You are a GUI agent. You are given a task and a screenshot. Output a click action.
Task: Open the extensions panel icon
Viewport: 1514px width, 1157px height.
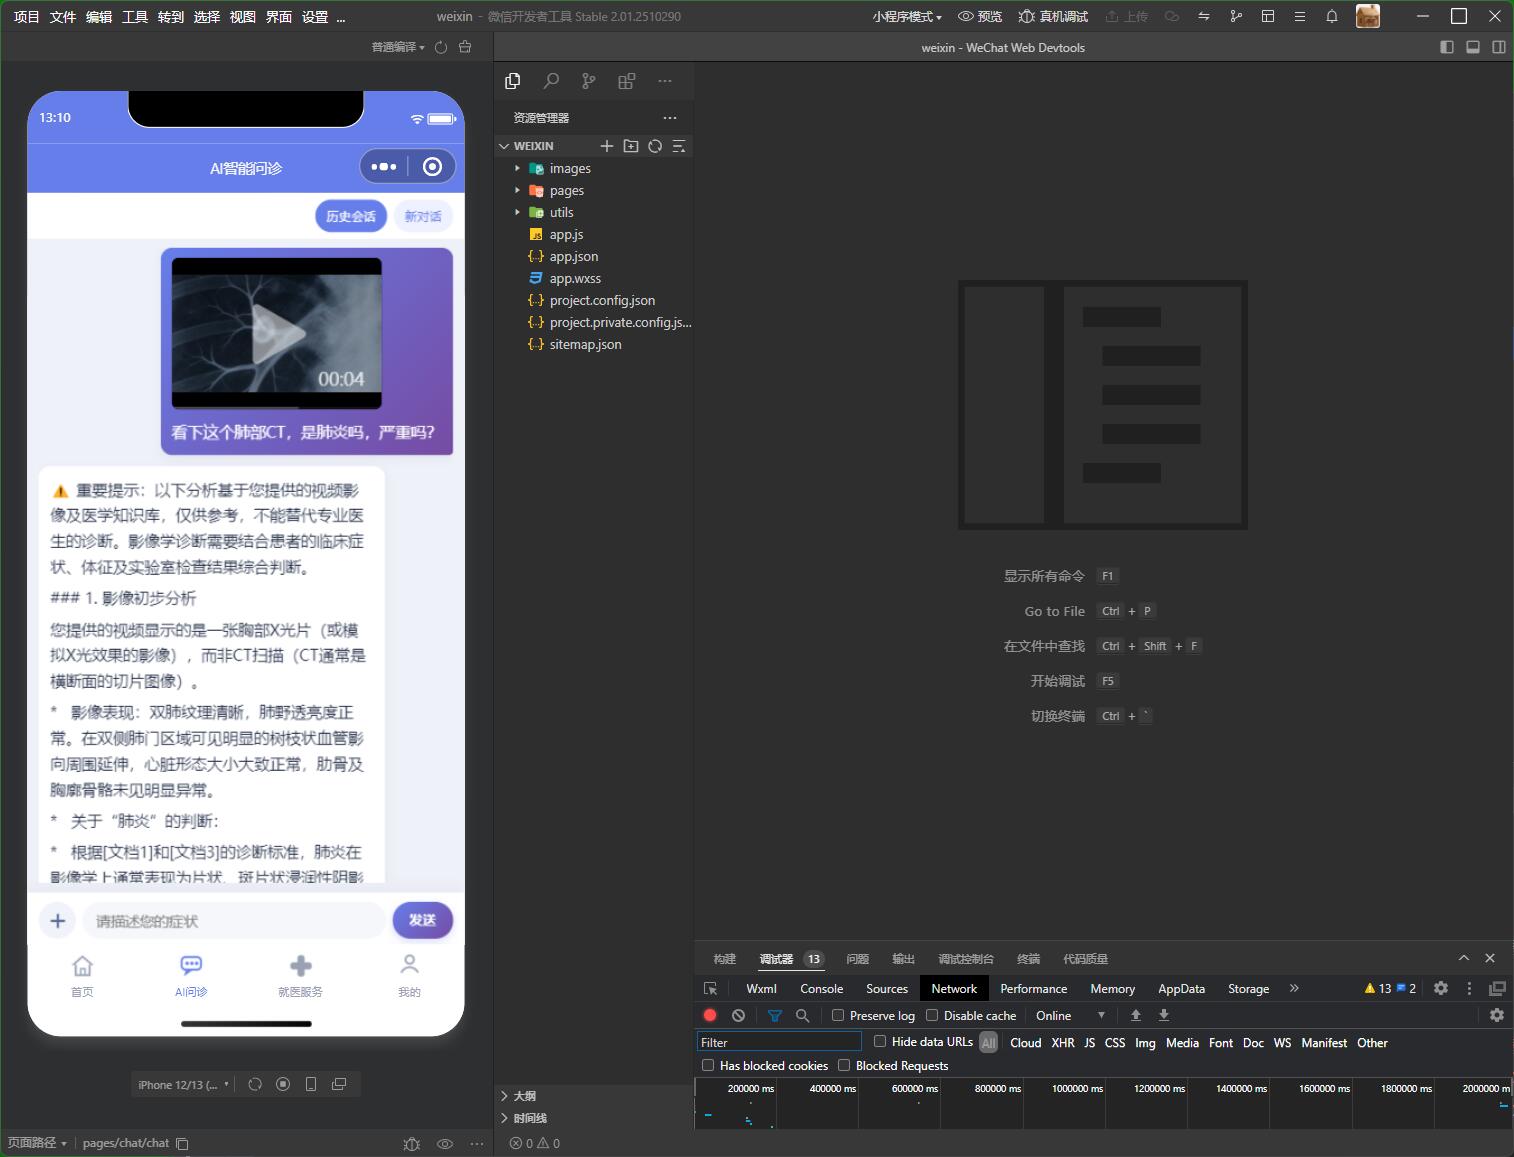pos(627,81)
